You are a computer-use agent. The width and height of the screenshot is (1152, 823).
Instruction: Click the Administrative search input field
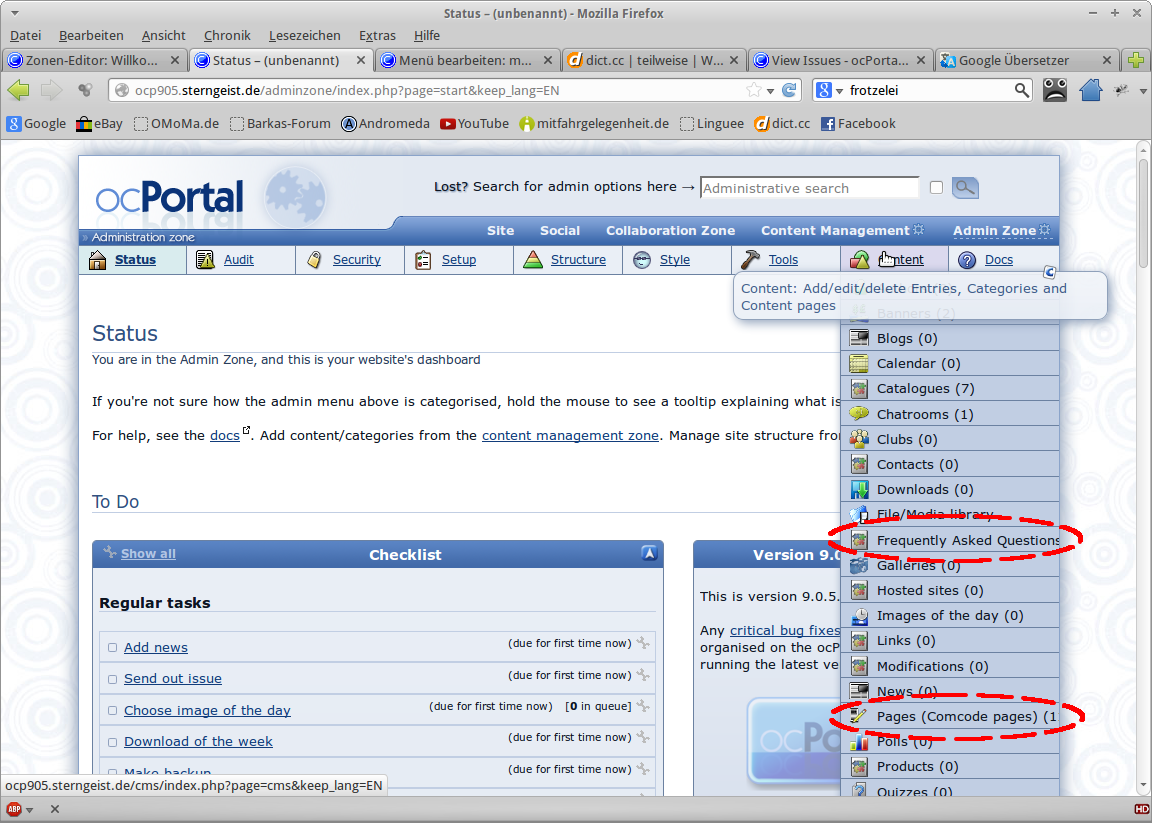[x=808, y=188]
